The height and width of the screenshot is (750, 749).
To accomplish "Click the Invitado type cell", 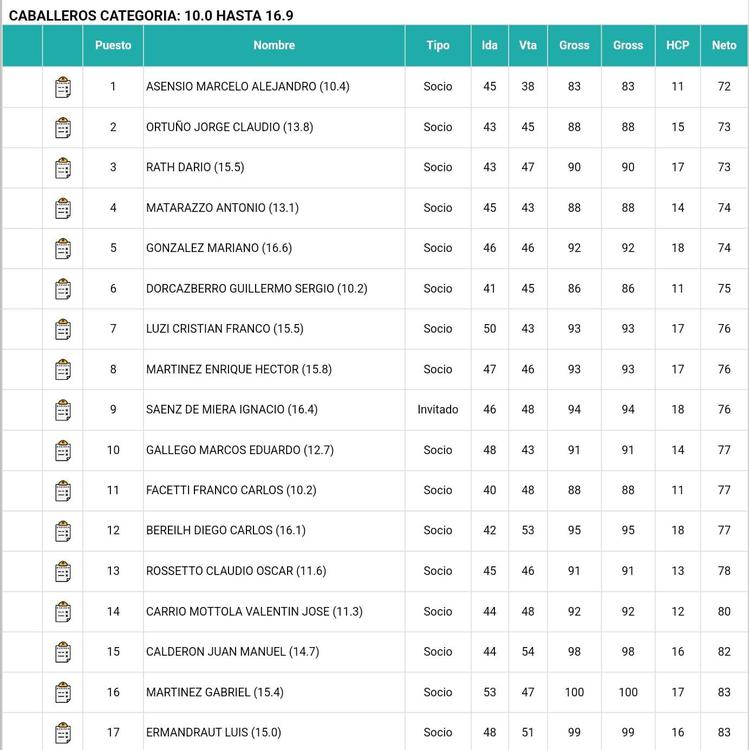I will pyautogui.click(x=438, y=410).
